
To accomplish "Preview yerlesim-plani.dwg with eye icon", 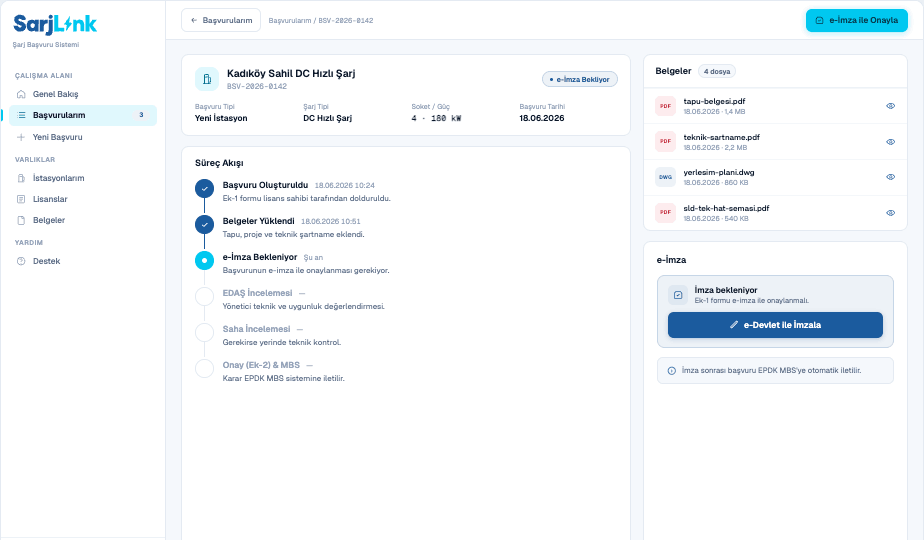I will click(890, 177).
